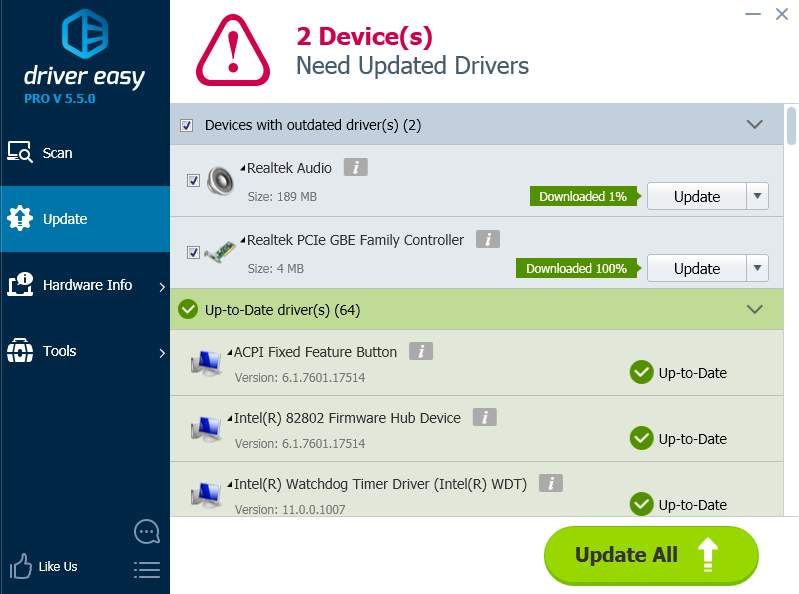Minimize the Driver Easy window
This screenshot has height=594, width=799.
pyautogui.click(x=753, y=14)
